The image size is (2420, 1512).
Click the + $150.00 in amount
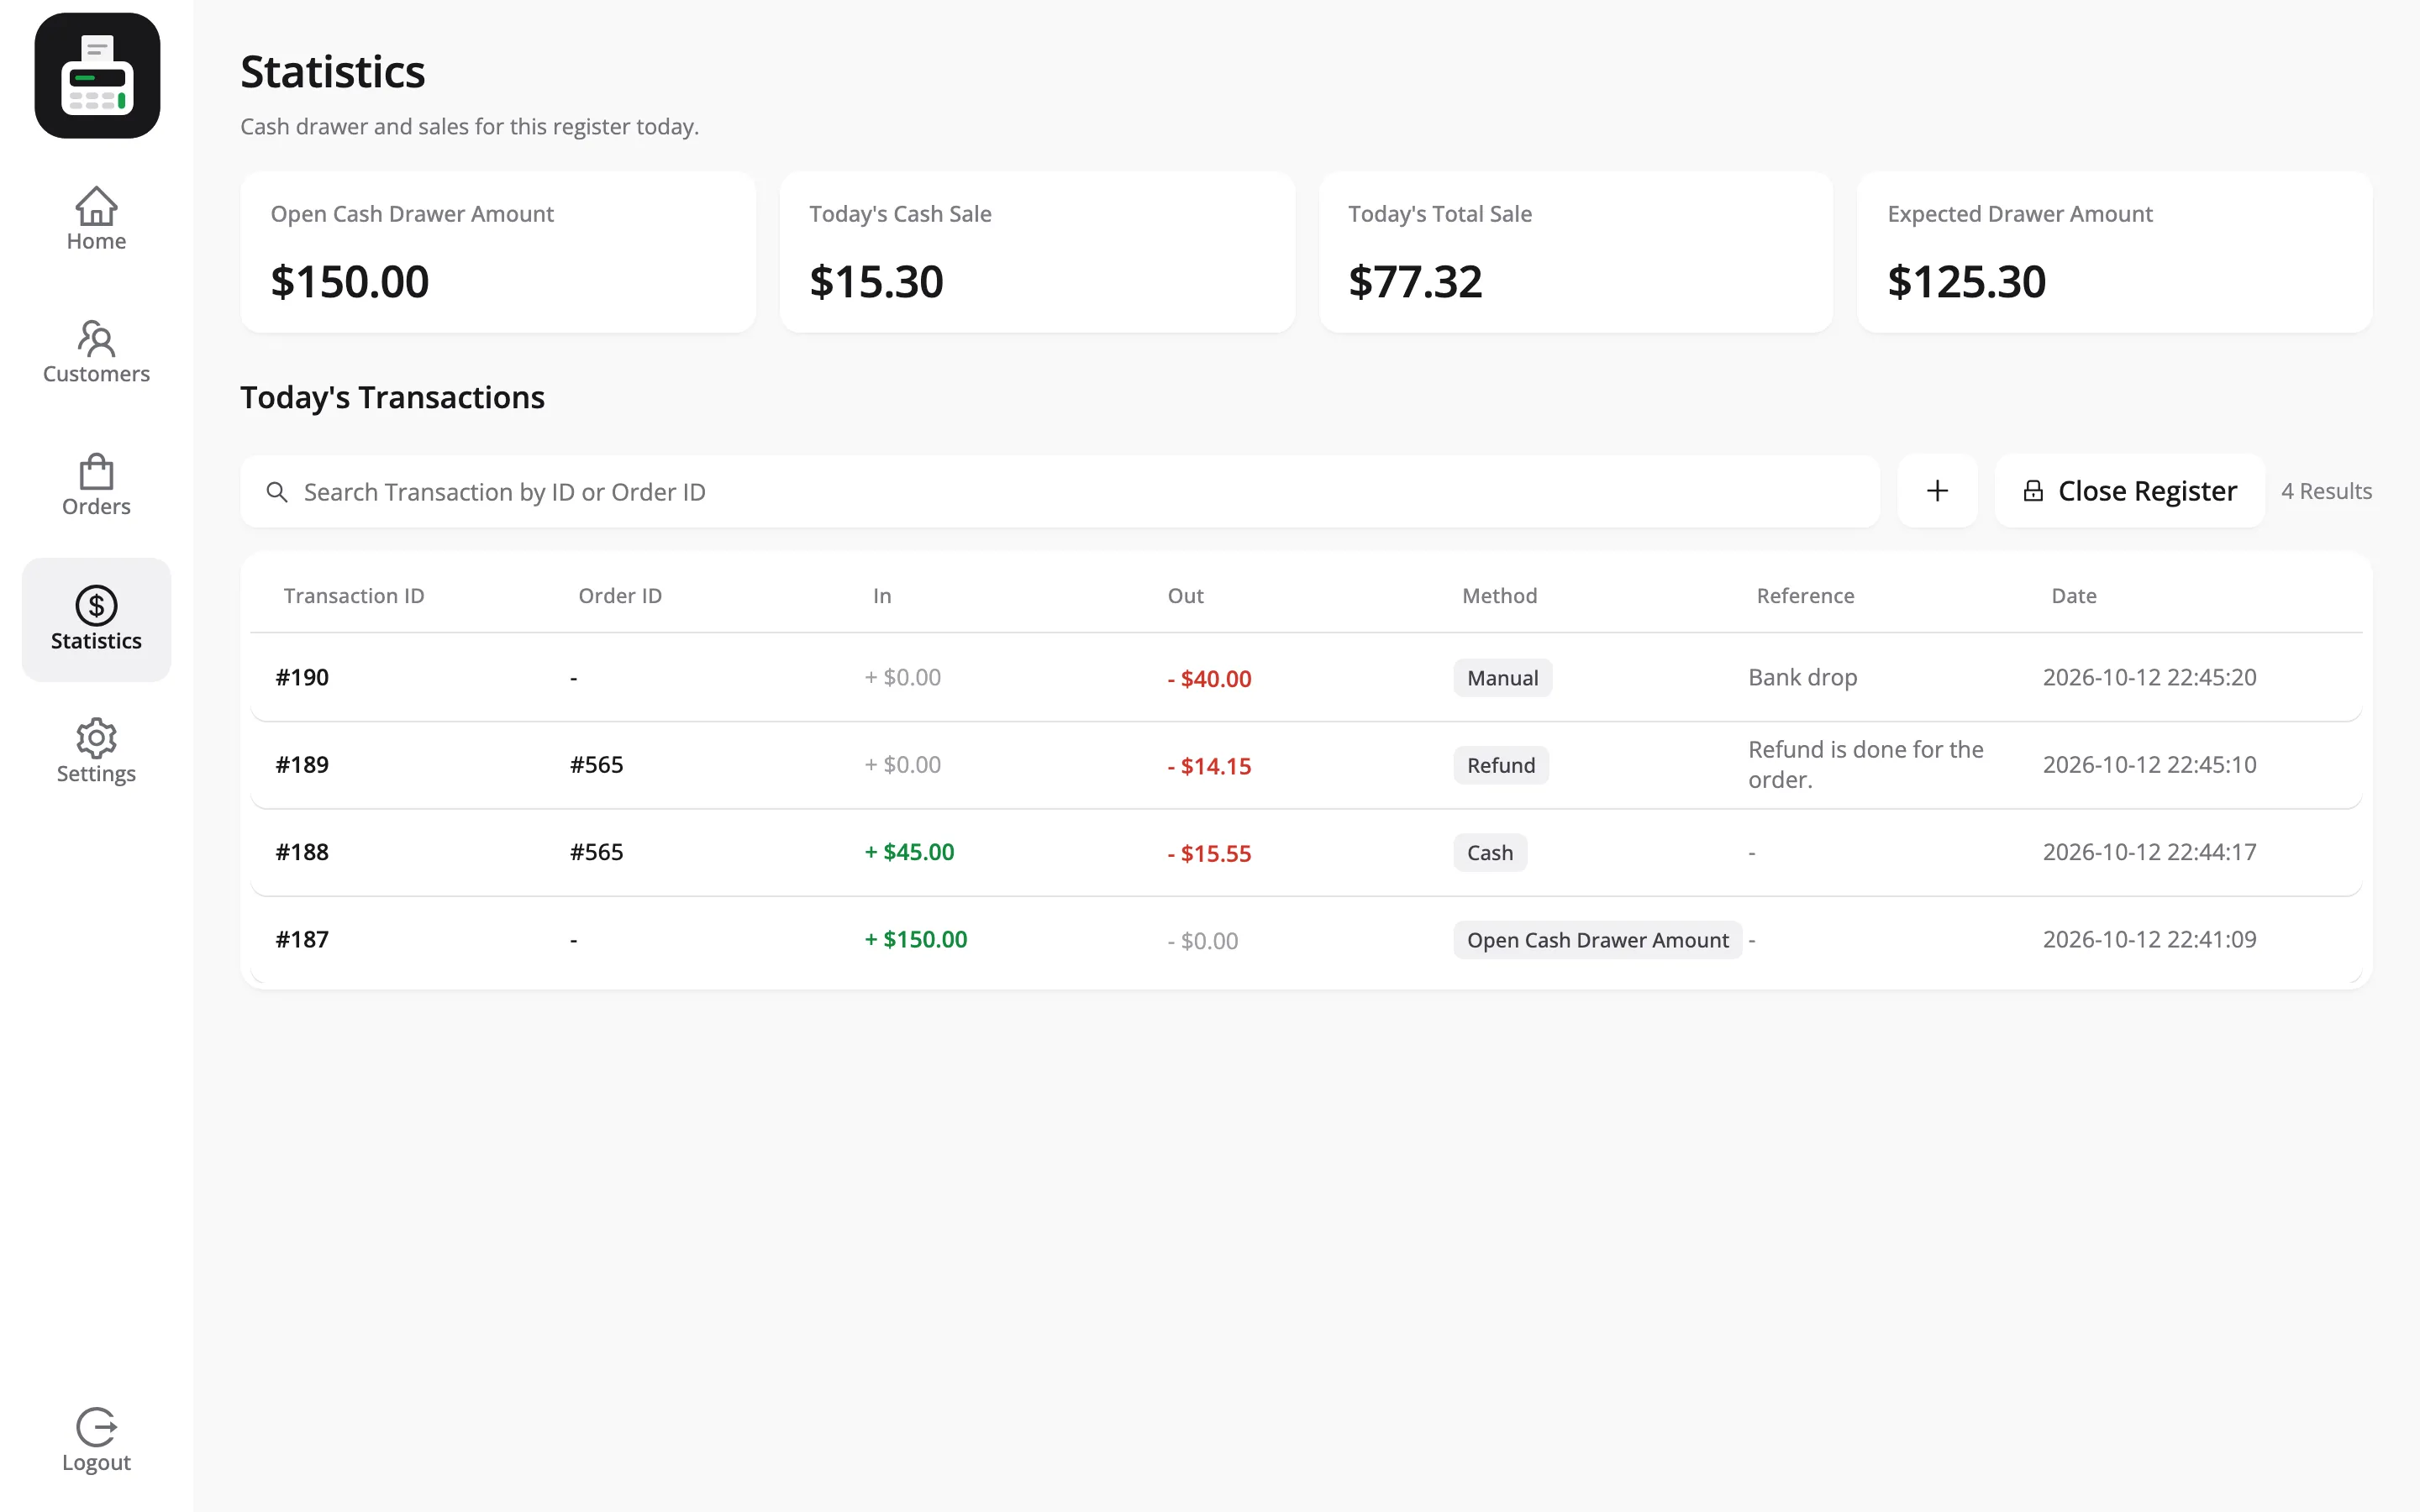tap(915, 940)
